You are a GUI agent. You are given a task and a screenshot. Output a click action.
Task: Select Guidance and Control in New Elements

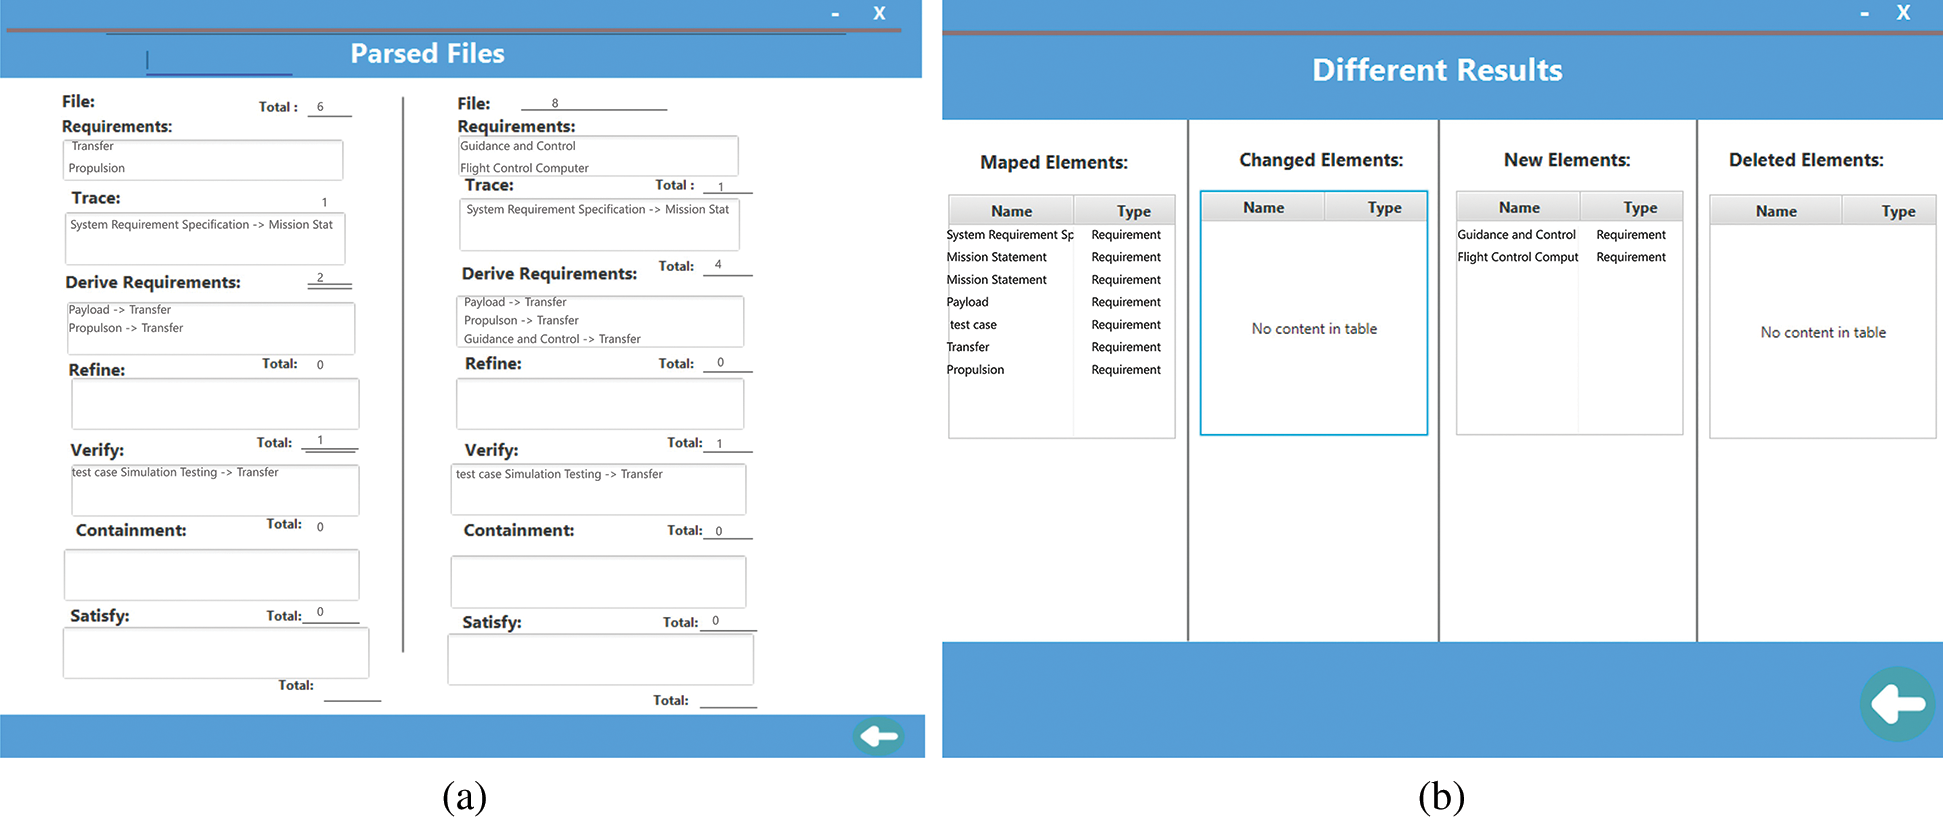tap(1516, 235)
